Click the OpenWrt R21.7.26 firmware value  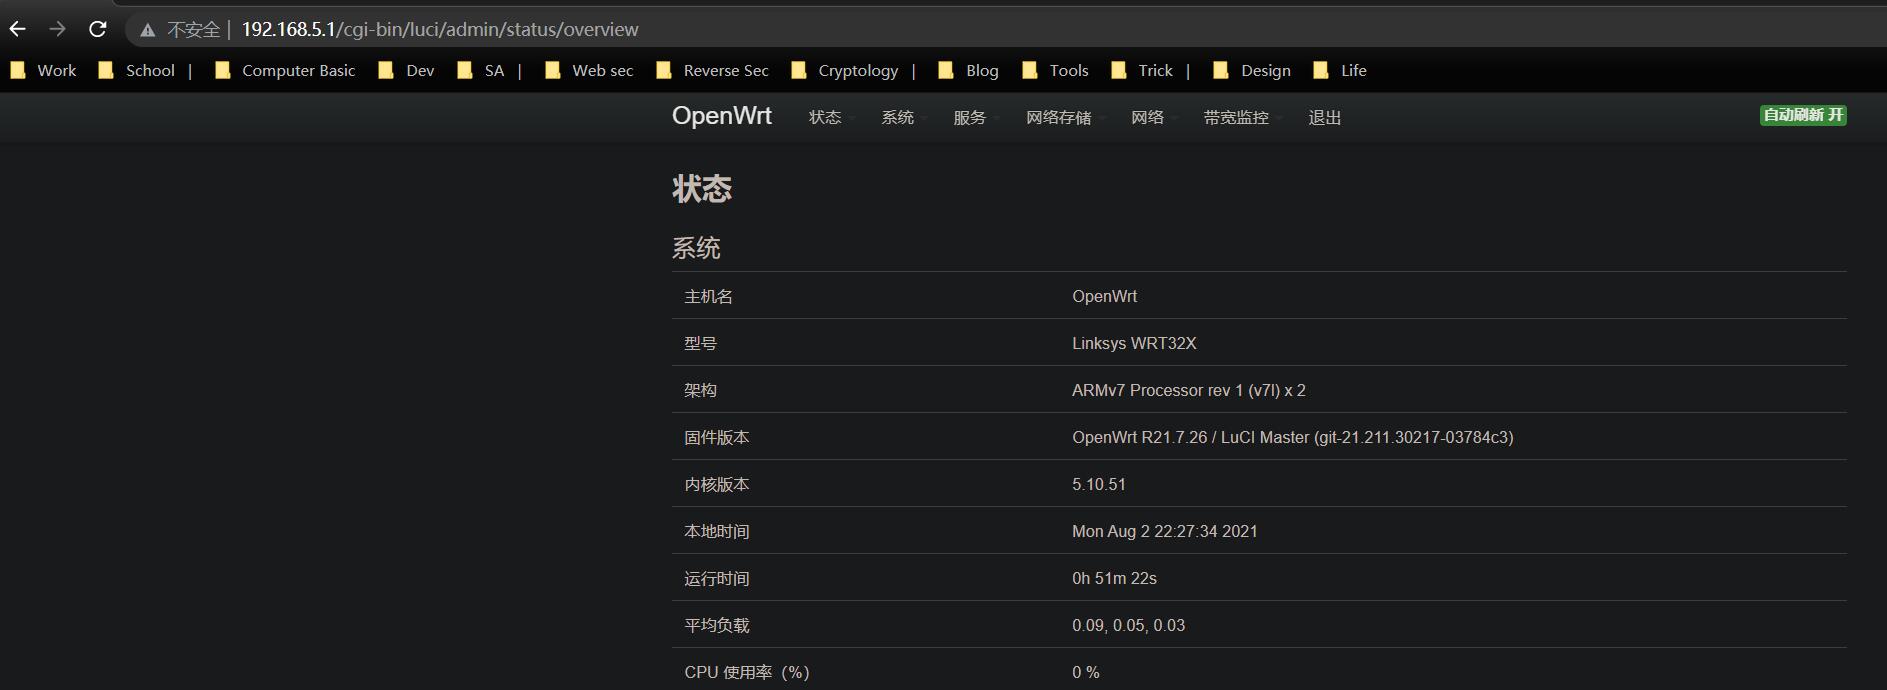[x=1293, y=437]
